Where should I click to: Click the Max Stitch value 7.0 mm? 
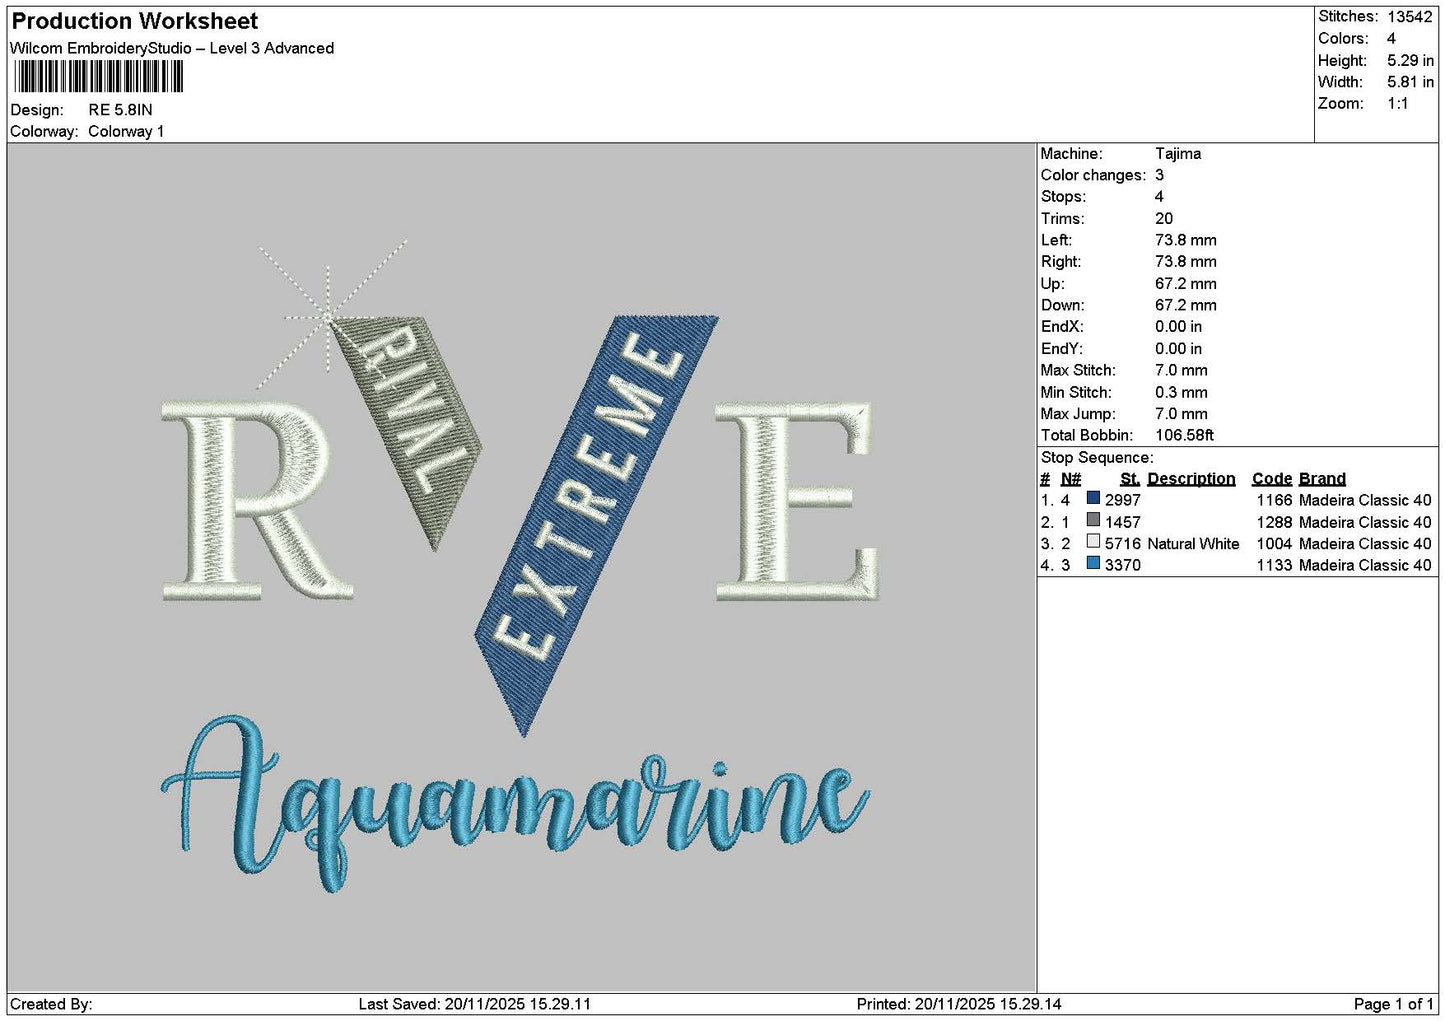[x=1181, y=370]
